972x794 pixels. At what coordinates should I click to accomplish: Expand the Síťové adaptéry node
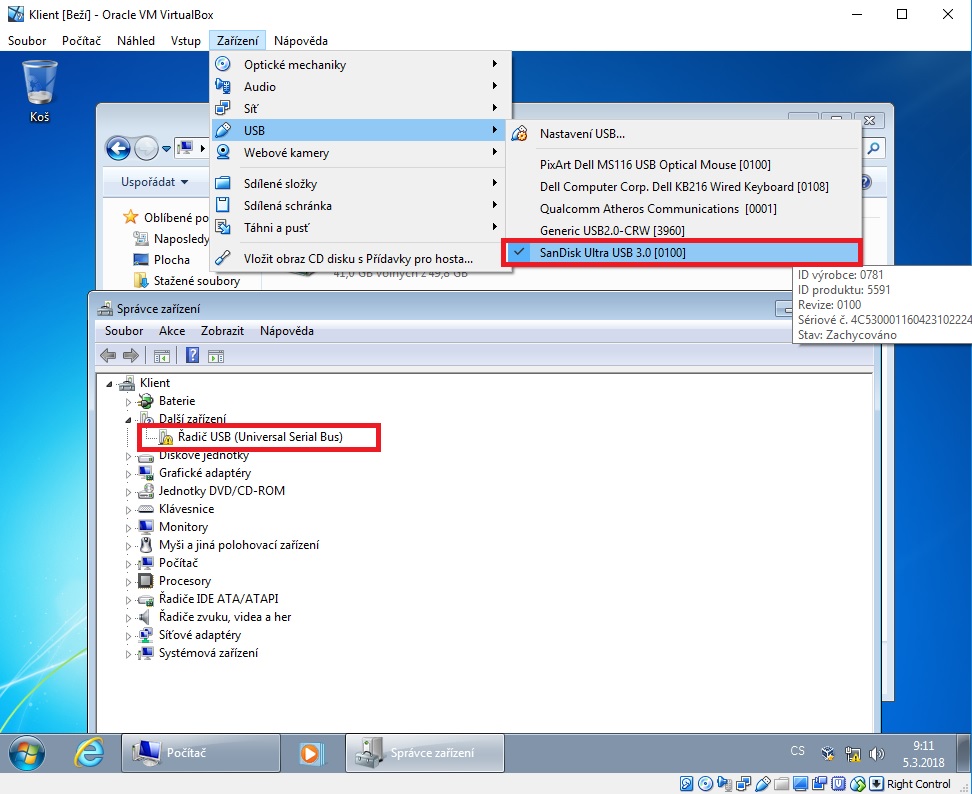pyautogui.click(x=128, y=636)
